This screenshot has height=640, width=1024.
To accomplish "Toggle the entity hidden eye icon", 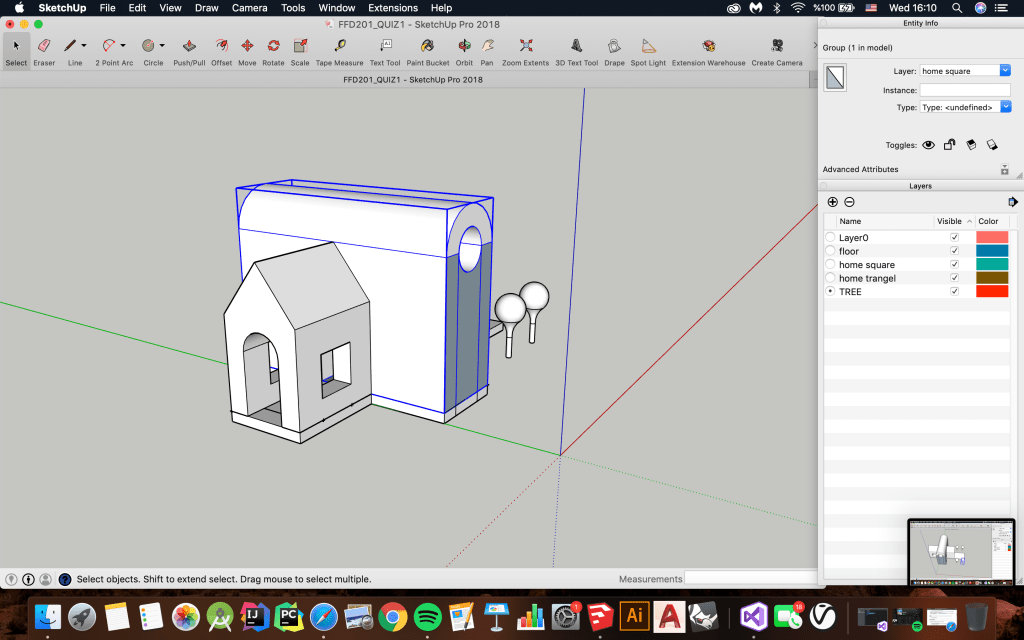I will click(x=928, y=145).
